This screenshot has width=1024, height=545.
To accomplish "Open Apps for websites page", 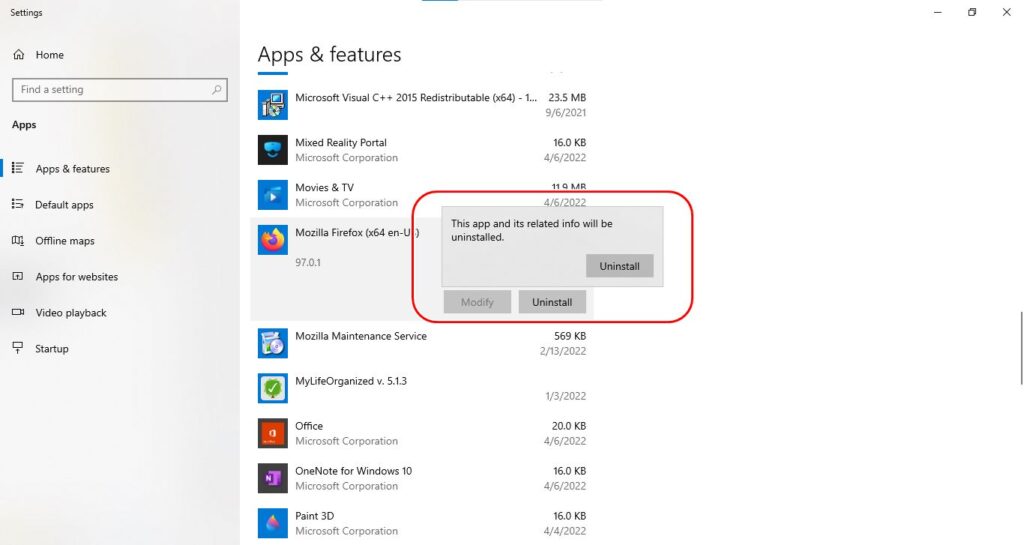I will (x=76, y=276).
